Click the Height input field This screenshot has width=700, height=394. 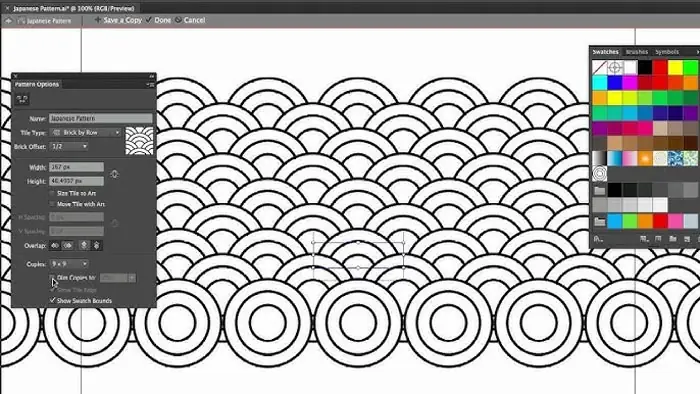pyautogui.click(x=76, y=181)
